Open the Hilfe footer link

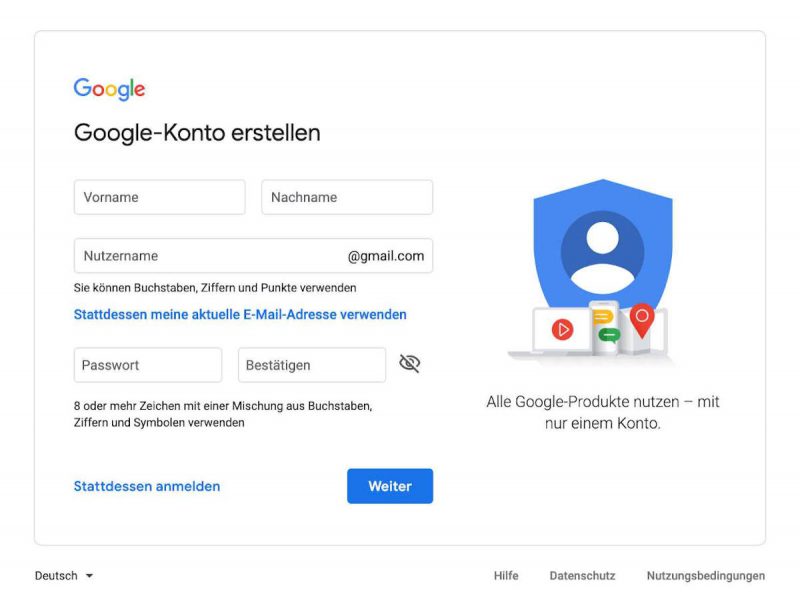point(506,576)
